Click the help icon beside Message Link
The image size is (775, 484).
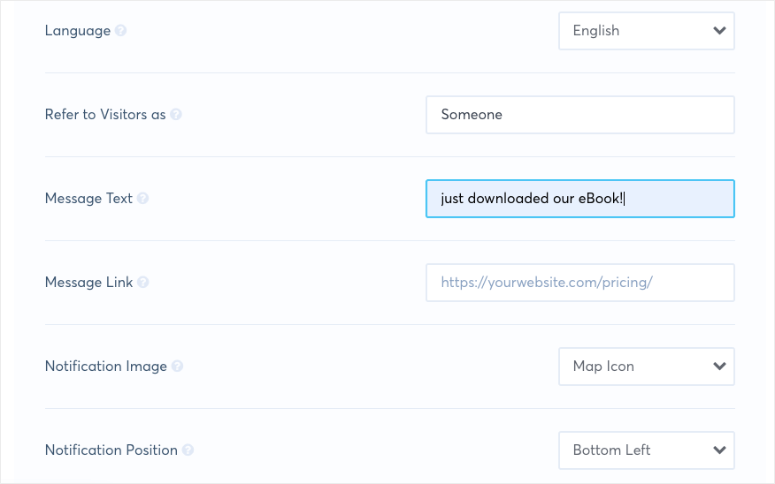[143, 282]
